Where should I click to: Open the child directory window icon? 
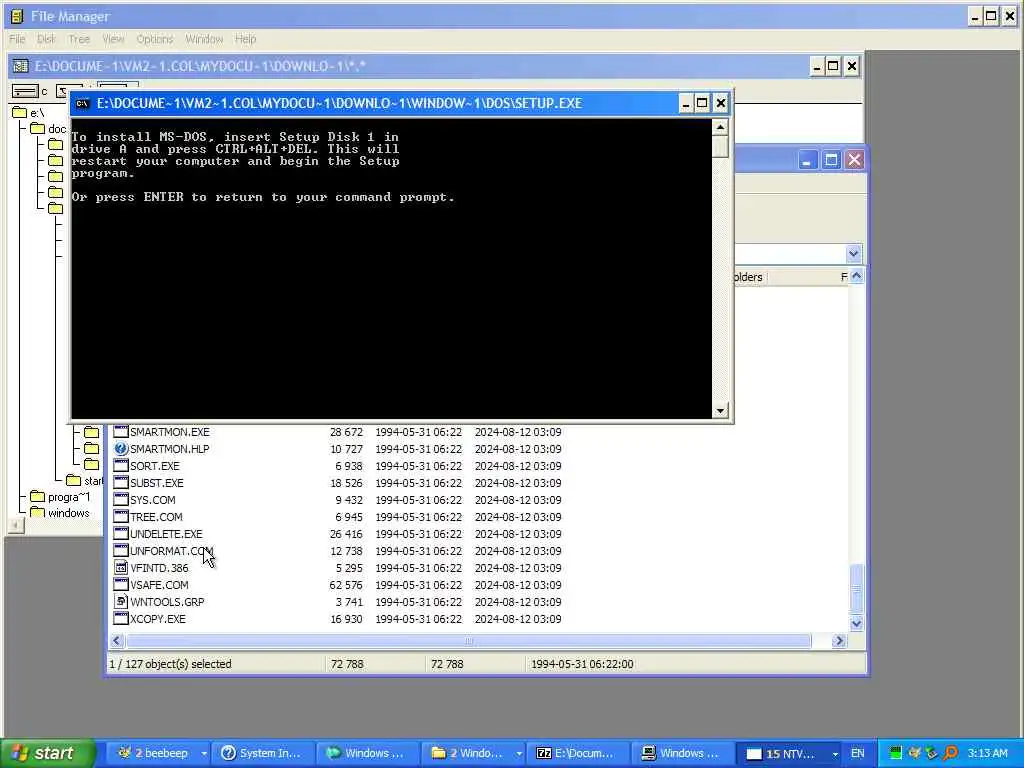coord(20,66)
